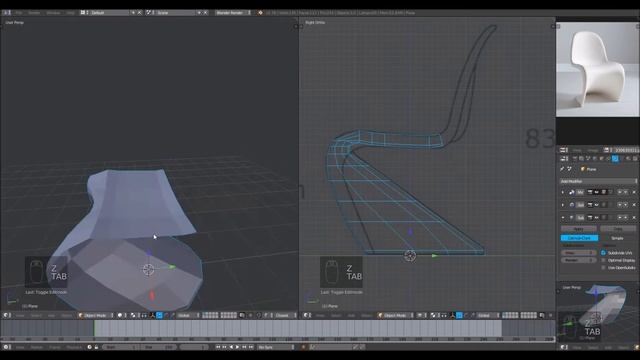Open File menu in top bar

(x=18, y=13)
